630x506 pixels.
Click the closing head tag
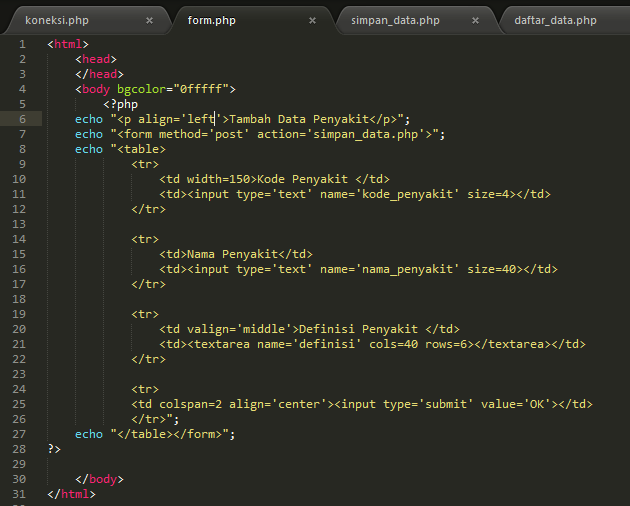[x=100, y=74]
